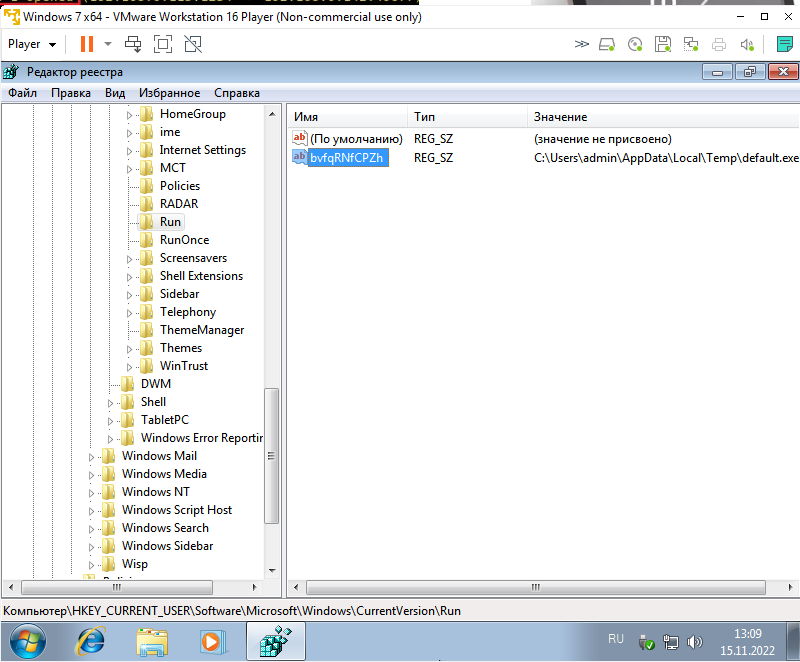Viewport: 800px width, 662px height.
Task: Expand the Internet Settings key
Action: click(x=129, y=151)
